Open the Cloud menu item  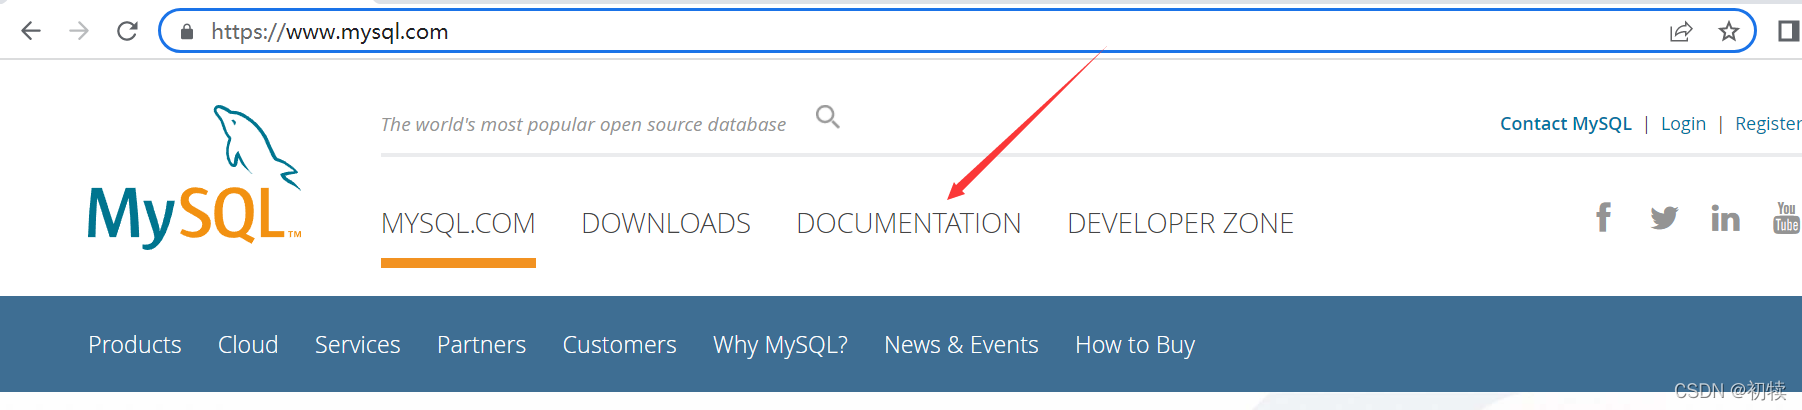pyautogui.click(x=248, y=345)
